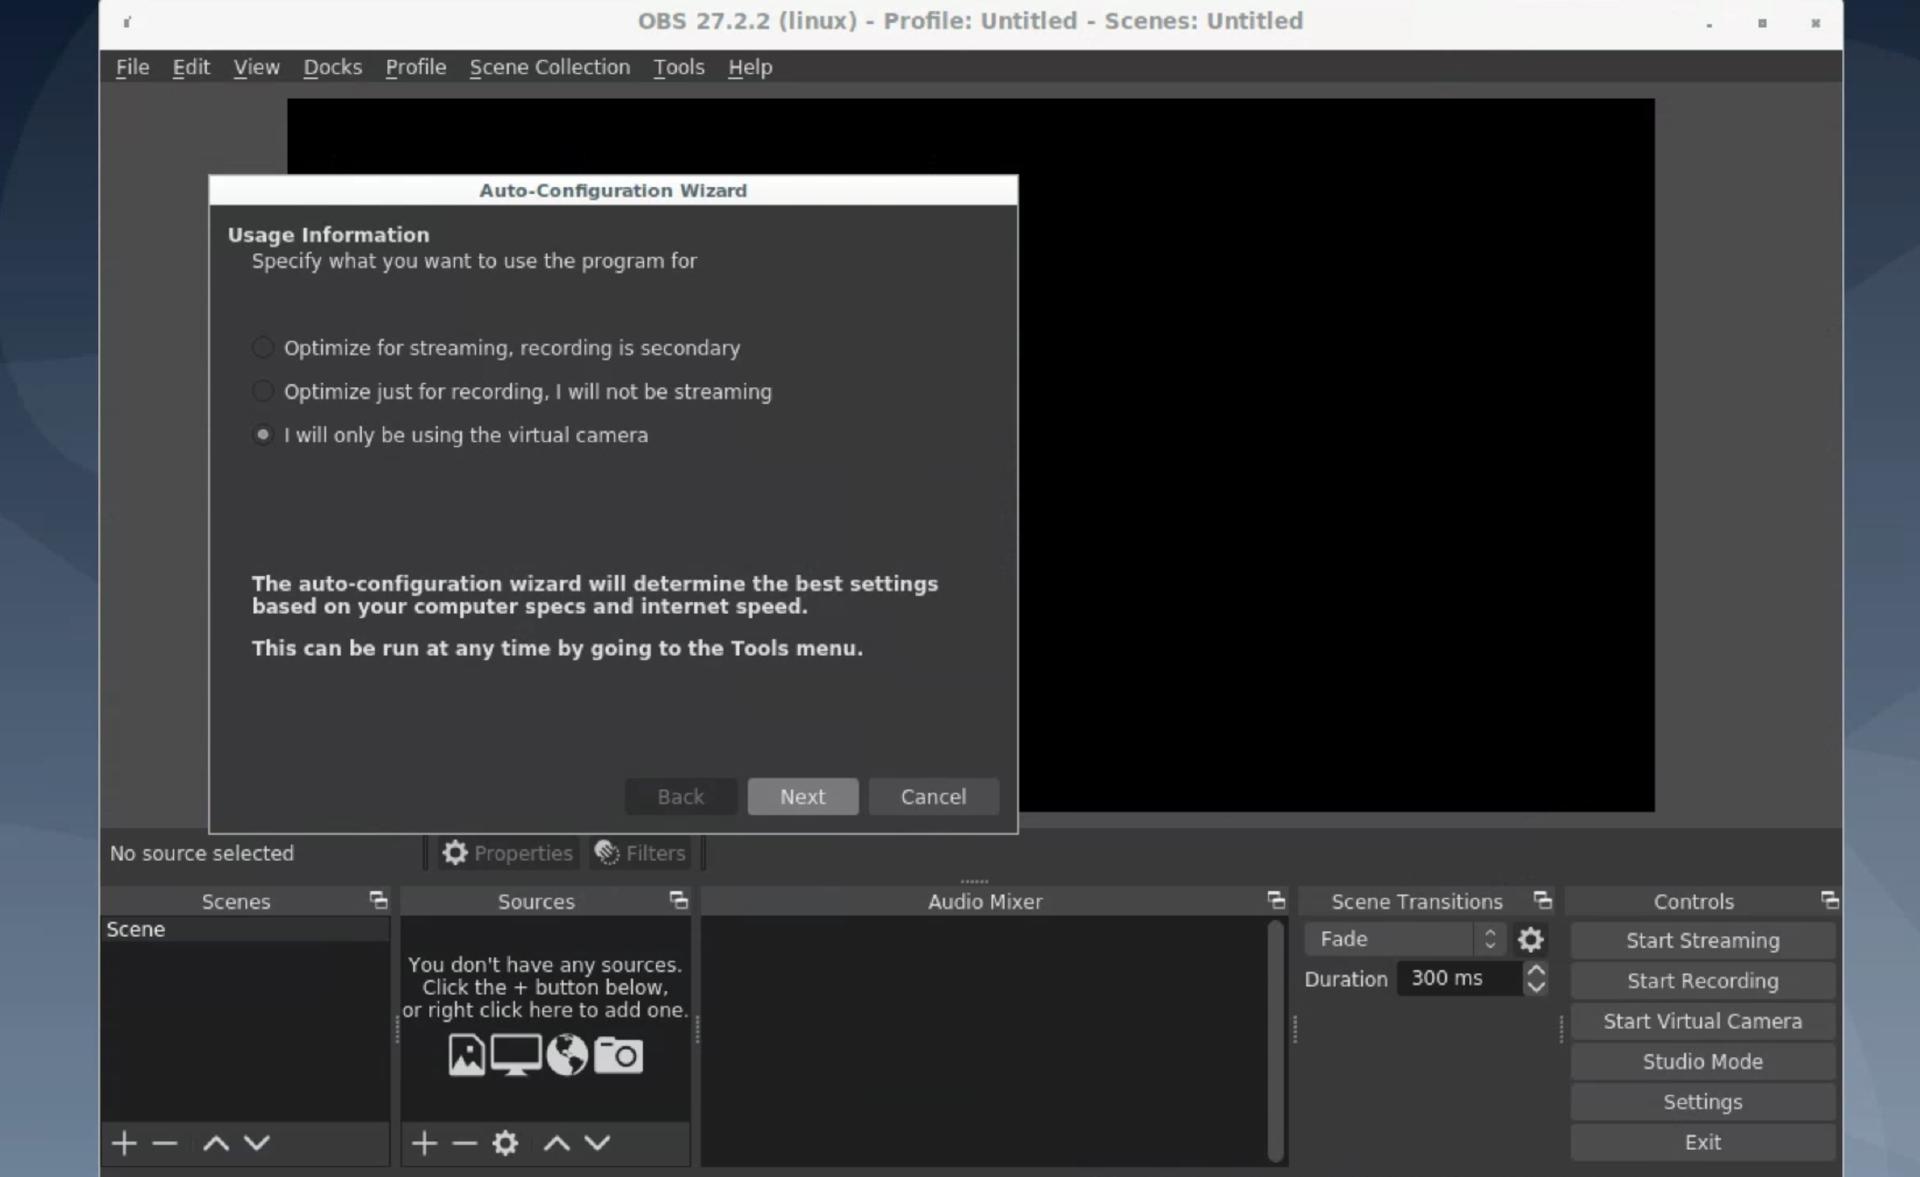Choose virtual camera only radio option
Image resolution: width=1920 pixels, height=1177 pixels.
point(263,435)
